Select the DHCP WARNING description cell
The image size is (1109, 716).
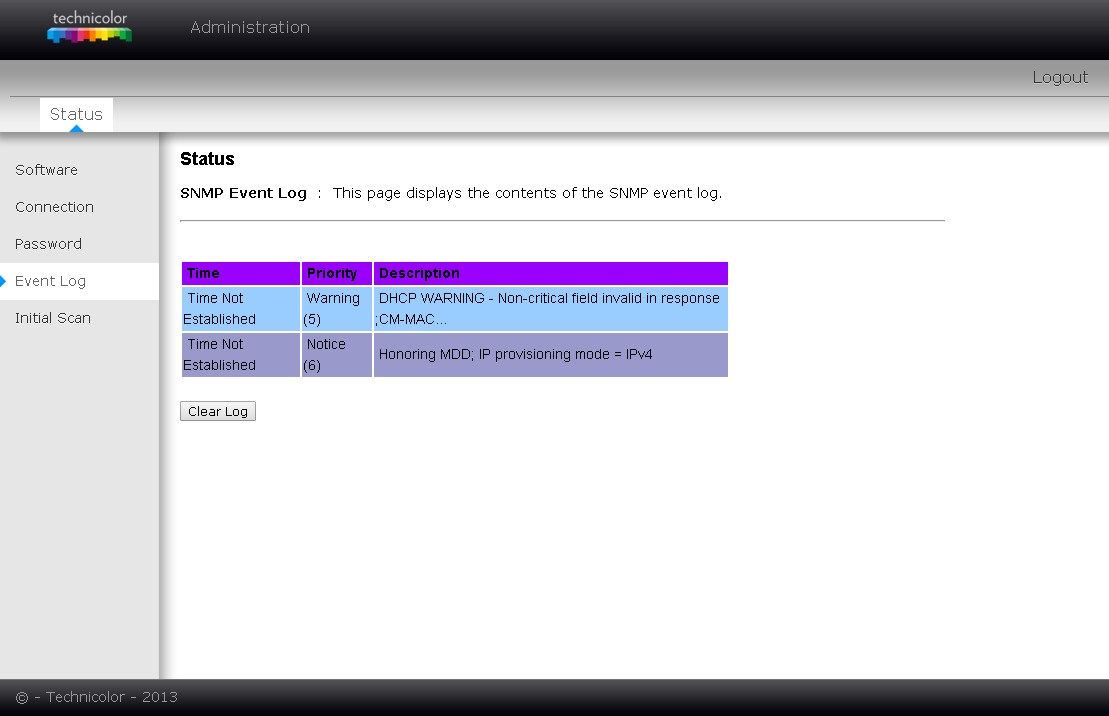[x=550, y=309]
